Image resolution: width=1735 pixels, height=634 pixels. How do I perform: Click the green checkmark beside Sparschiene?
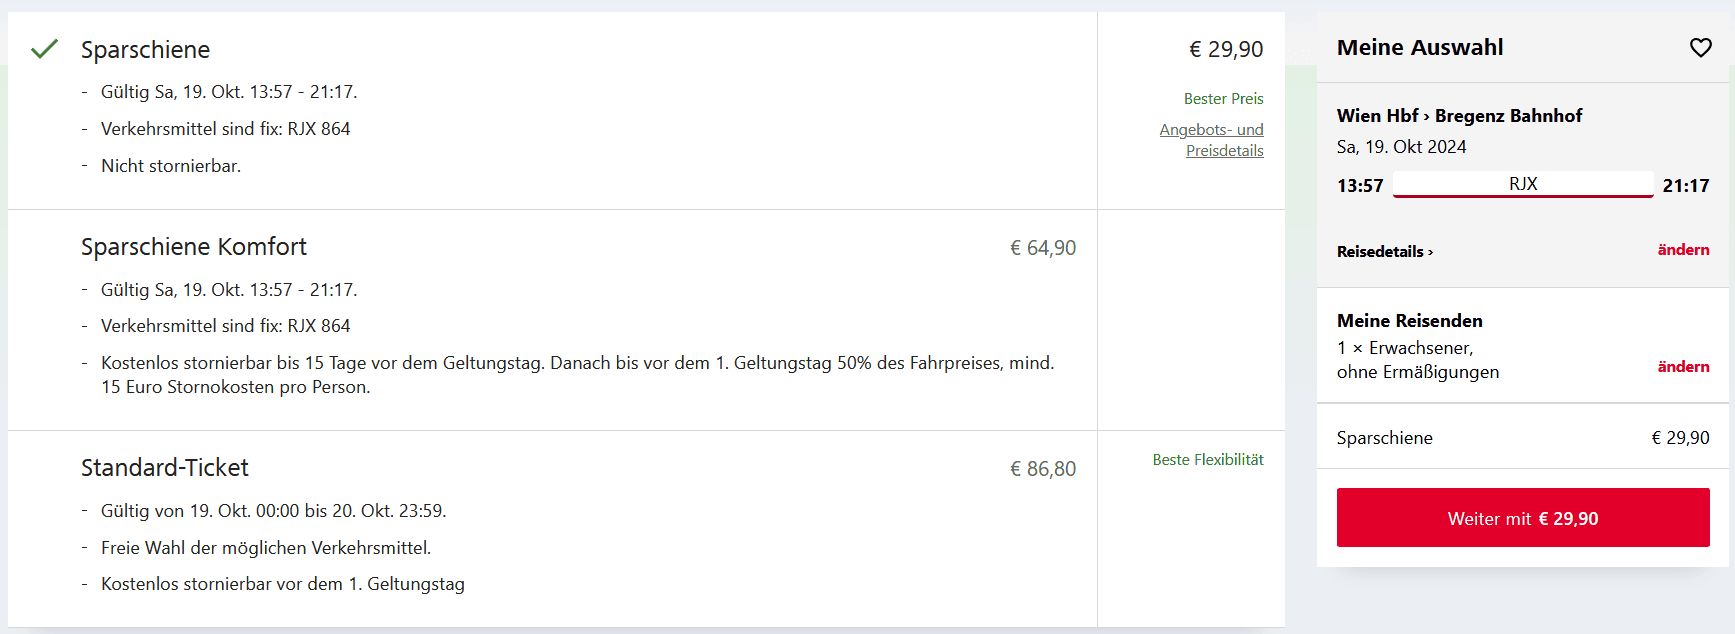pyautogui.click(x=44, y=49)
